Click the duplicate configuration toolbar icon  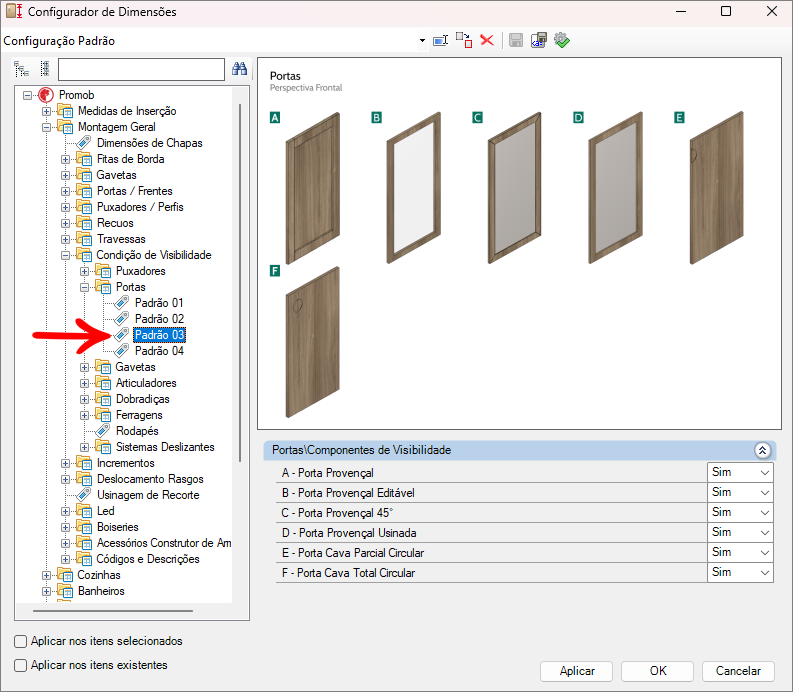pos(464,40)
